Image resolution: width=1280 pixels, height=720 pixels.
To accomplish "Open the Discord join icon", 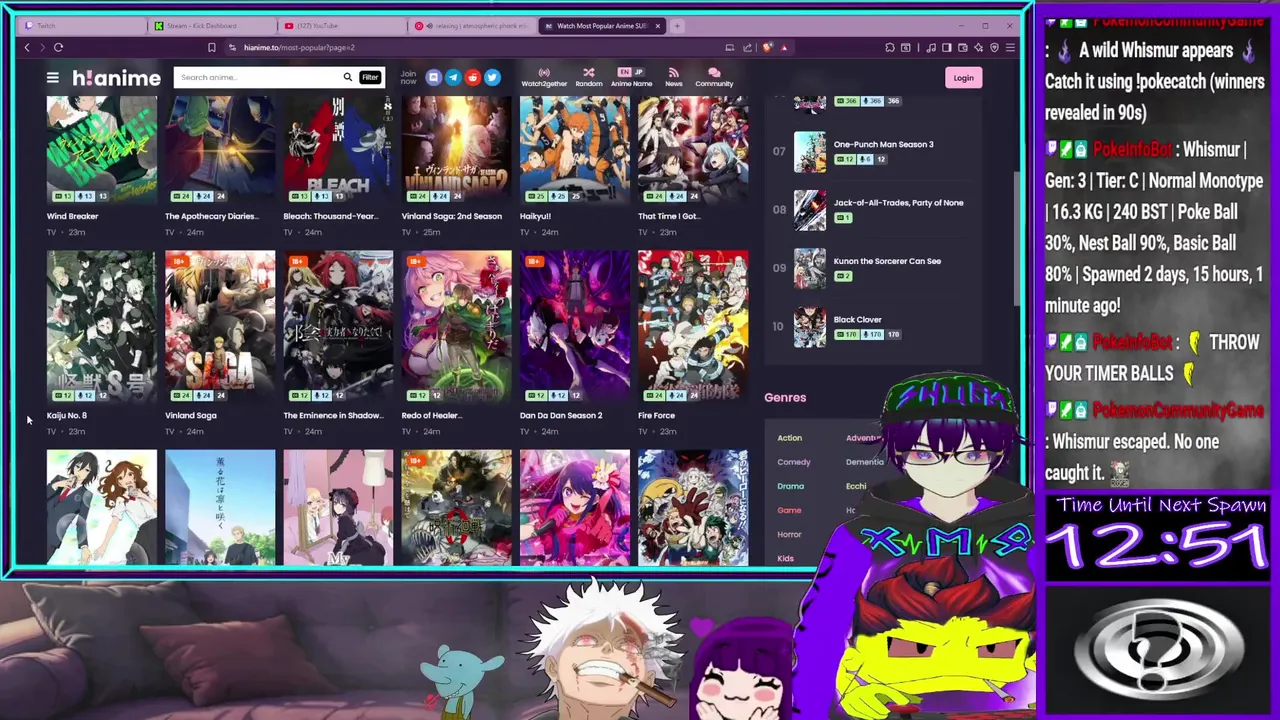I will [433, 77].
